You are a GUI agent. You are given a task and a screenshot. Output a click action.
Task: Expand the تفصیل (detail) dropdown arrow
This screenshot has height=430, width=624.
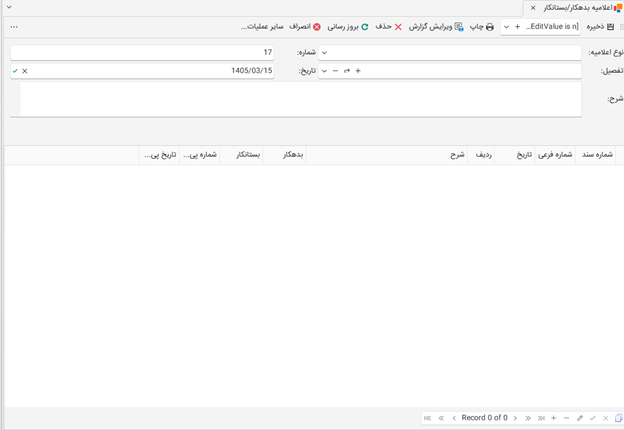324,71
